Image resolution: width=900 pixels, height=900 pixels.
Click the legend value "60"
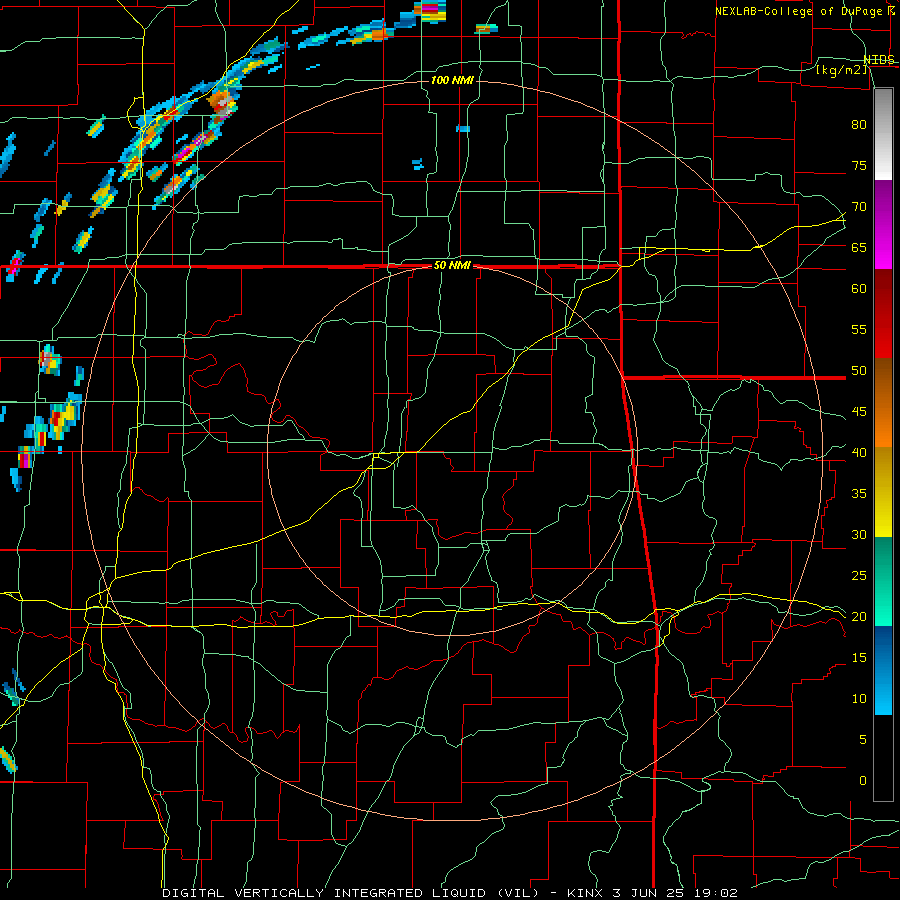[859, 288]
